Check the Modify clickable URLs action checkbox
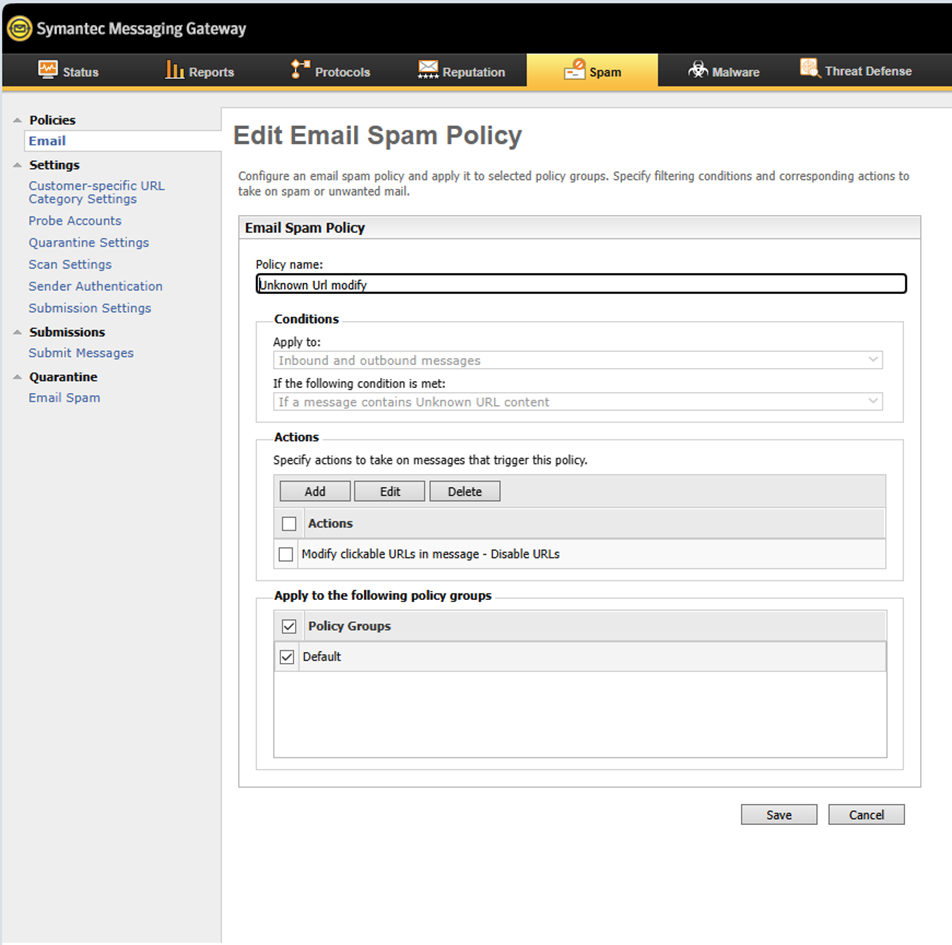 285,554
